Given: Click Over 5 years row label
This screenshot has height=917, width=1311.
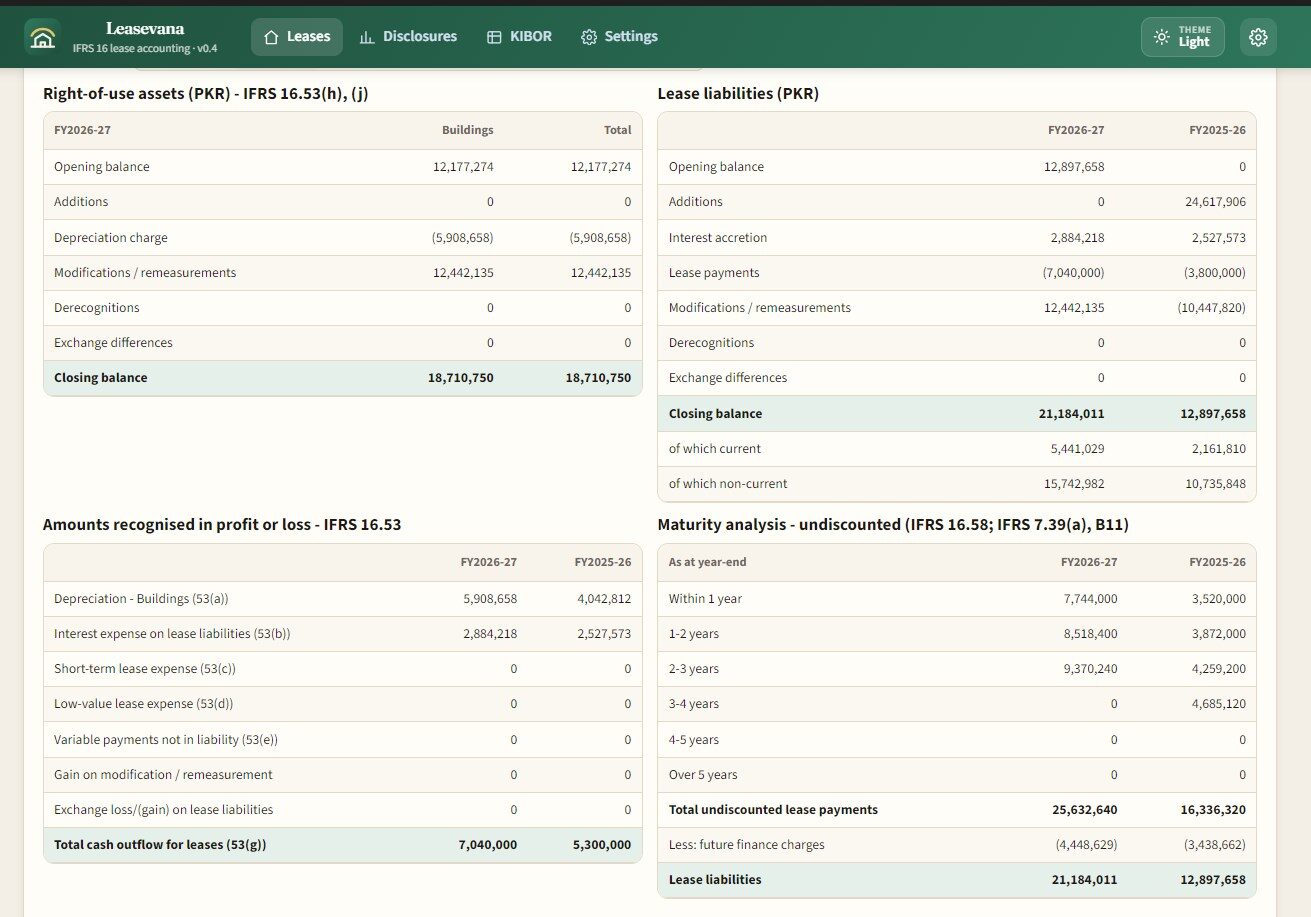Looking at the screenshot, I should 703,775.
